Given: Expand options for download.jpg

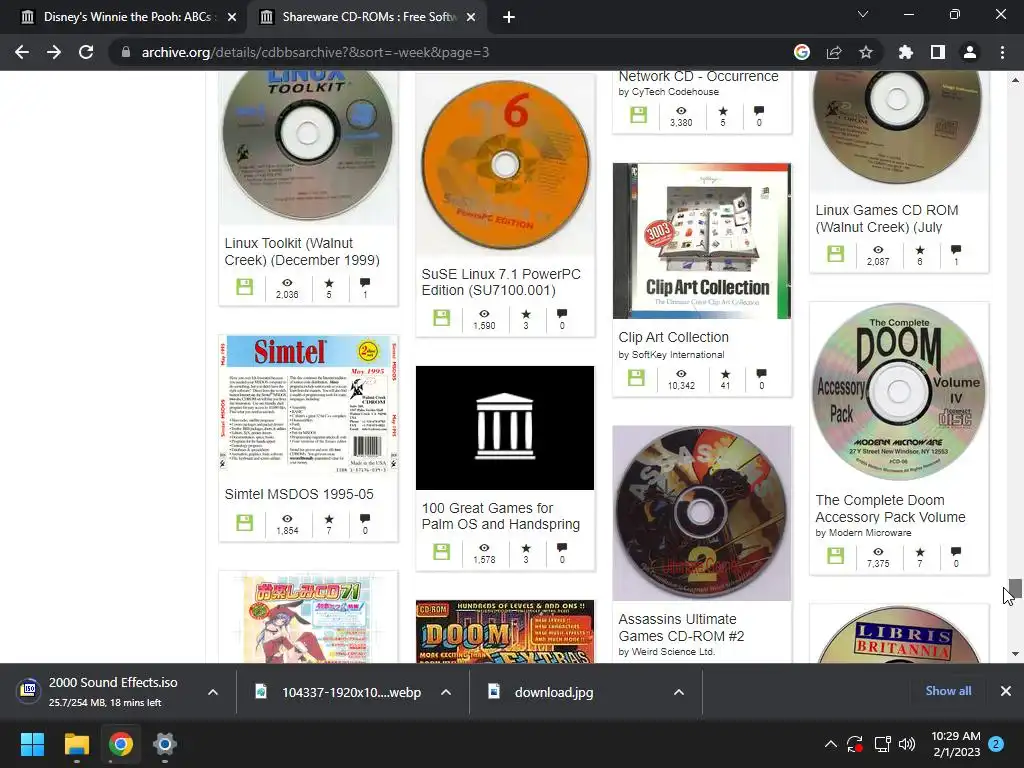Looking at the screenshot, I should coord(679,692).
